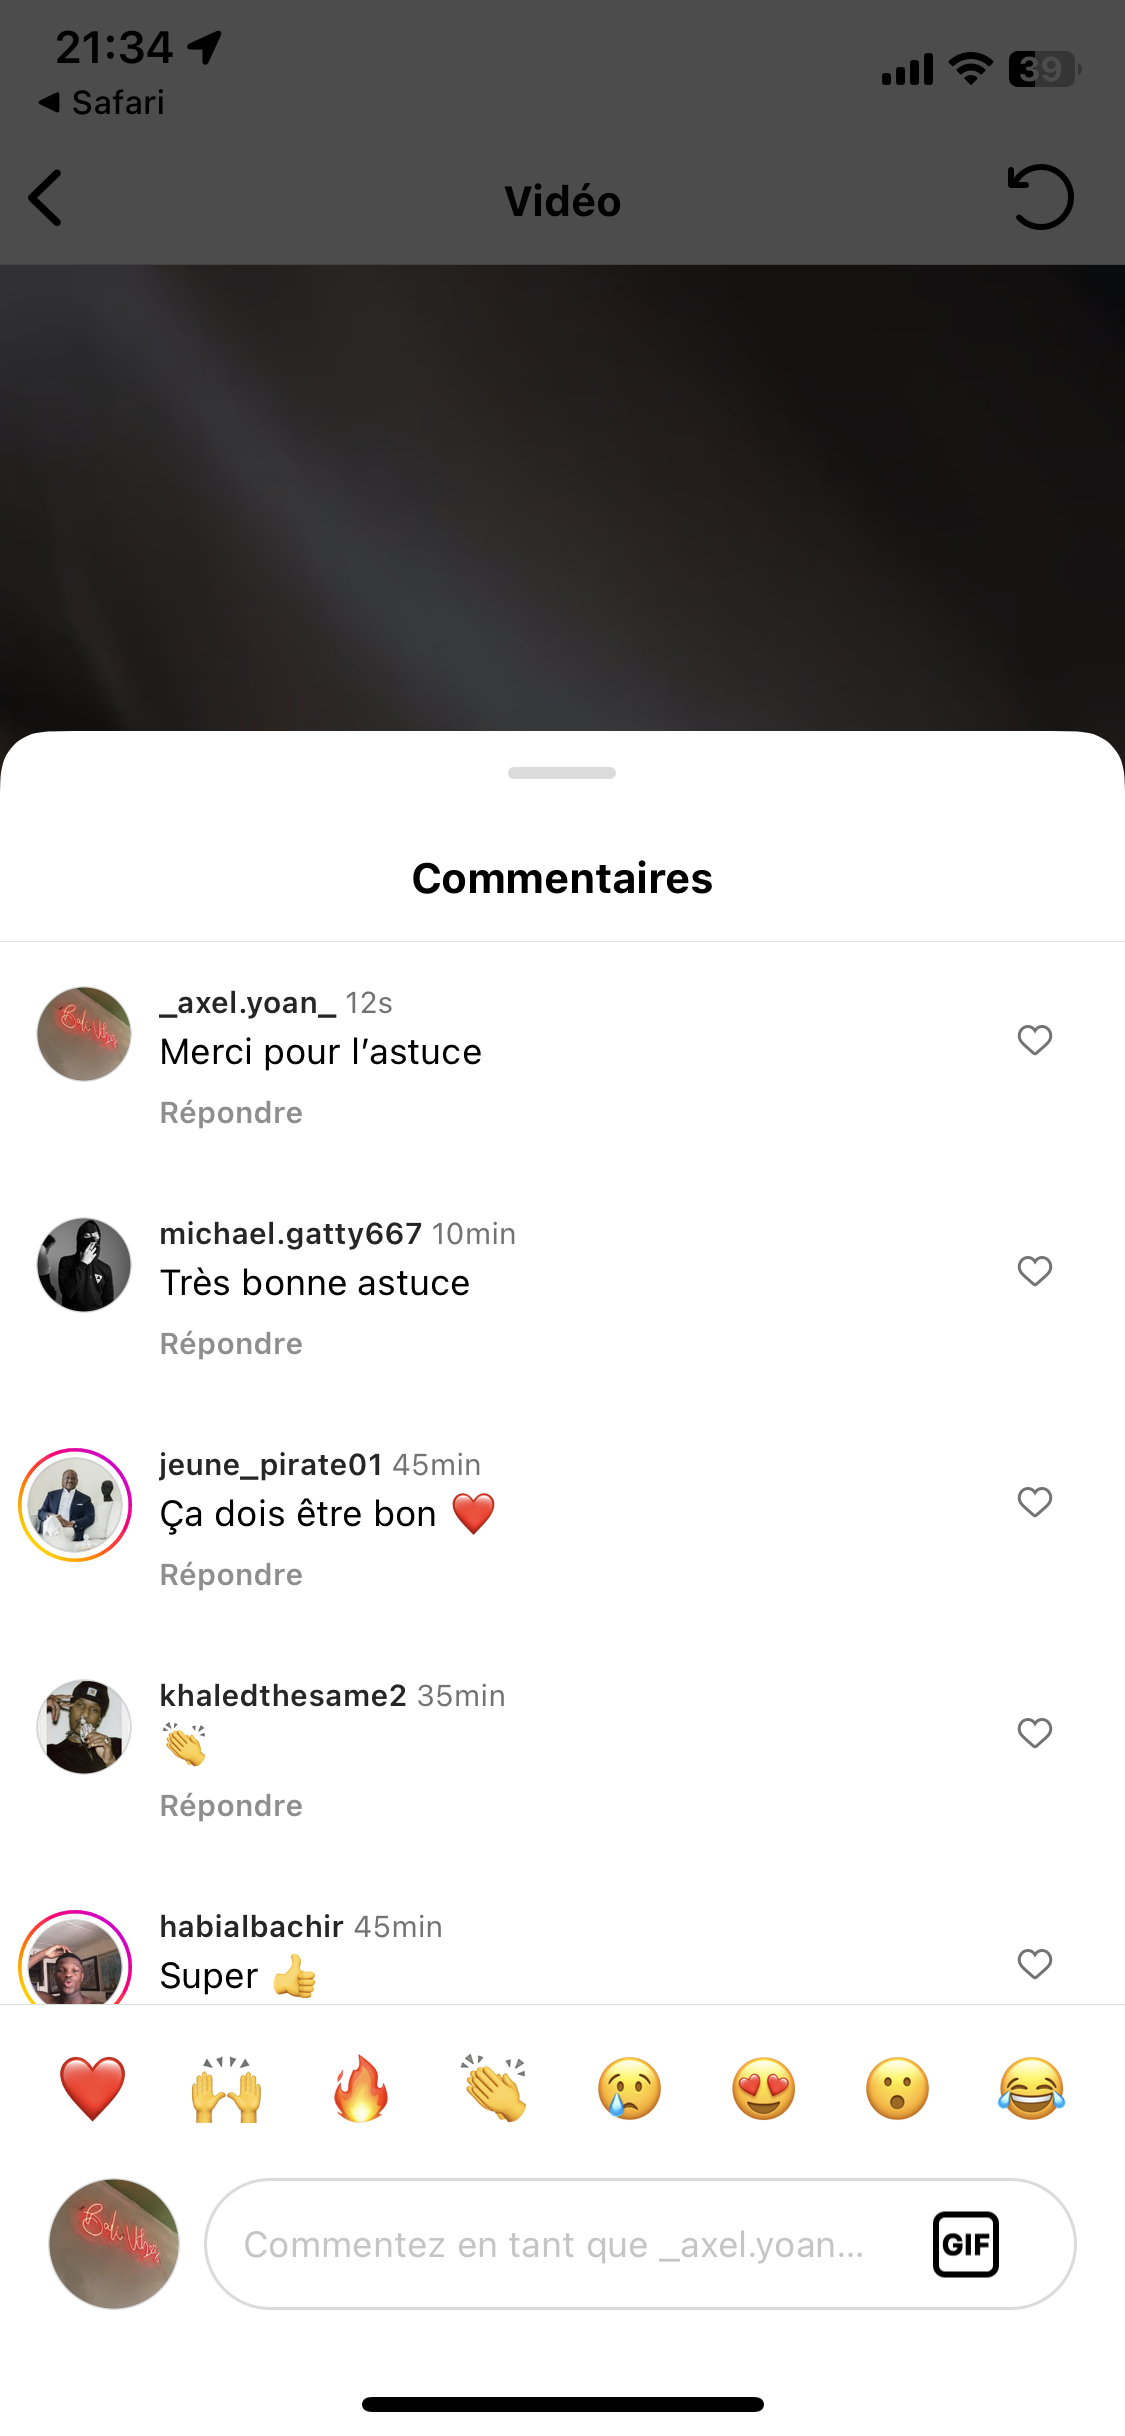This screenshot has width=1125, height=2436.
Task: Reply to michael.gatty667's comment
Action: pyautogui.click(x=231, y=1344)
